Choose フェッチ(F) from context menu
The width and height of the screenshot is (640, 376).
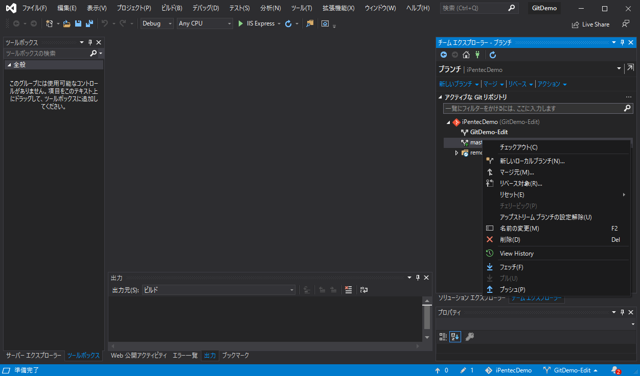click(556, 267)
